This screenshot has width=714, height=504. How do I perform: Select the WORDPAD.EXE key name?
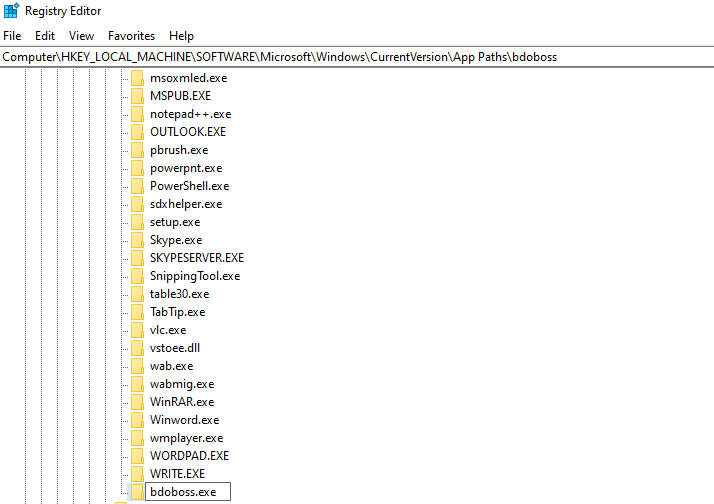[189, 456]
